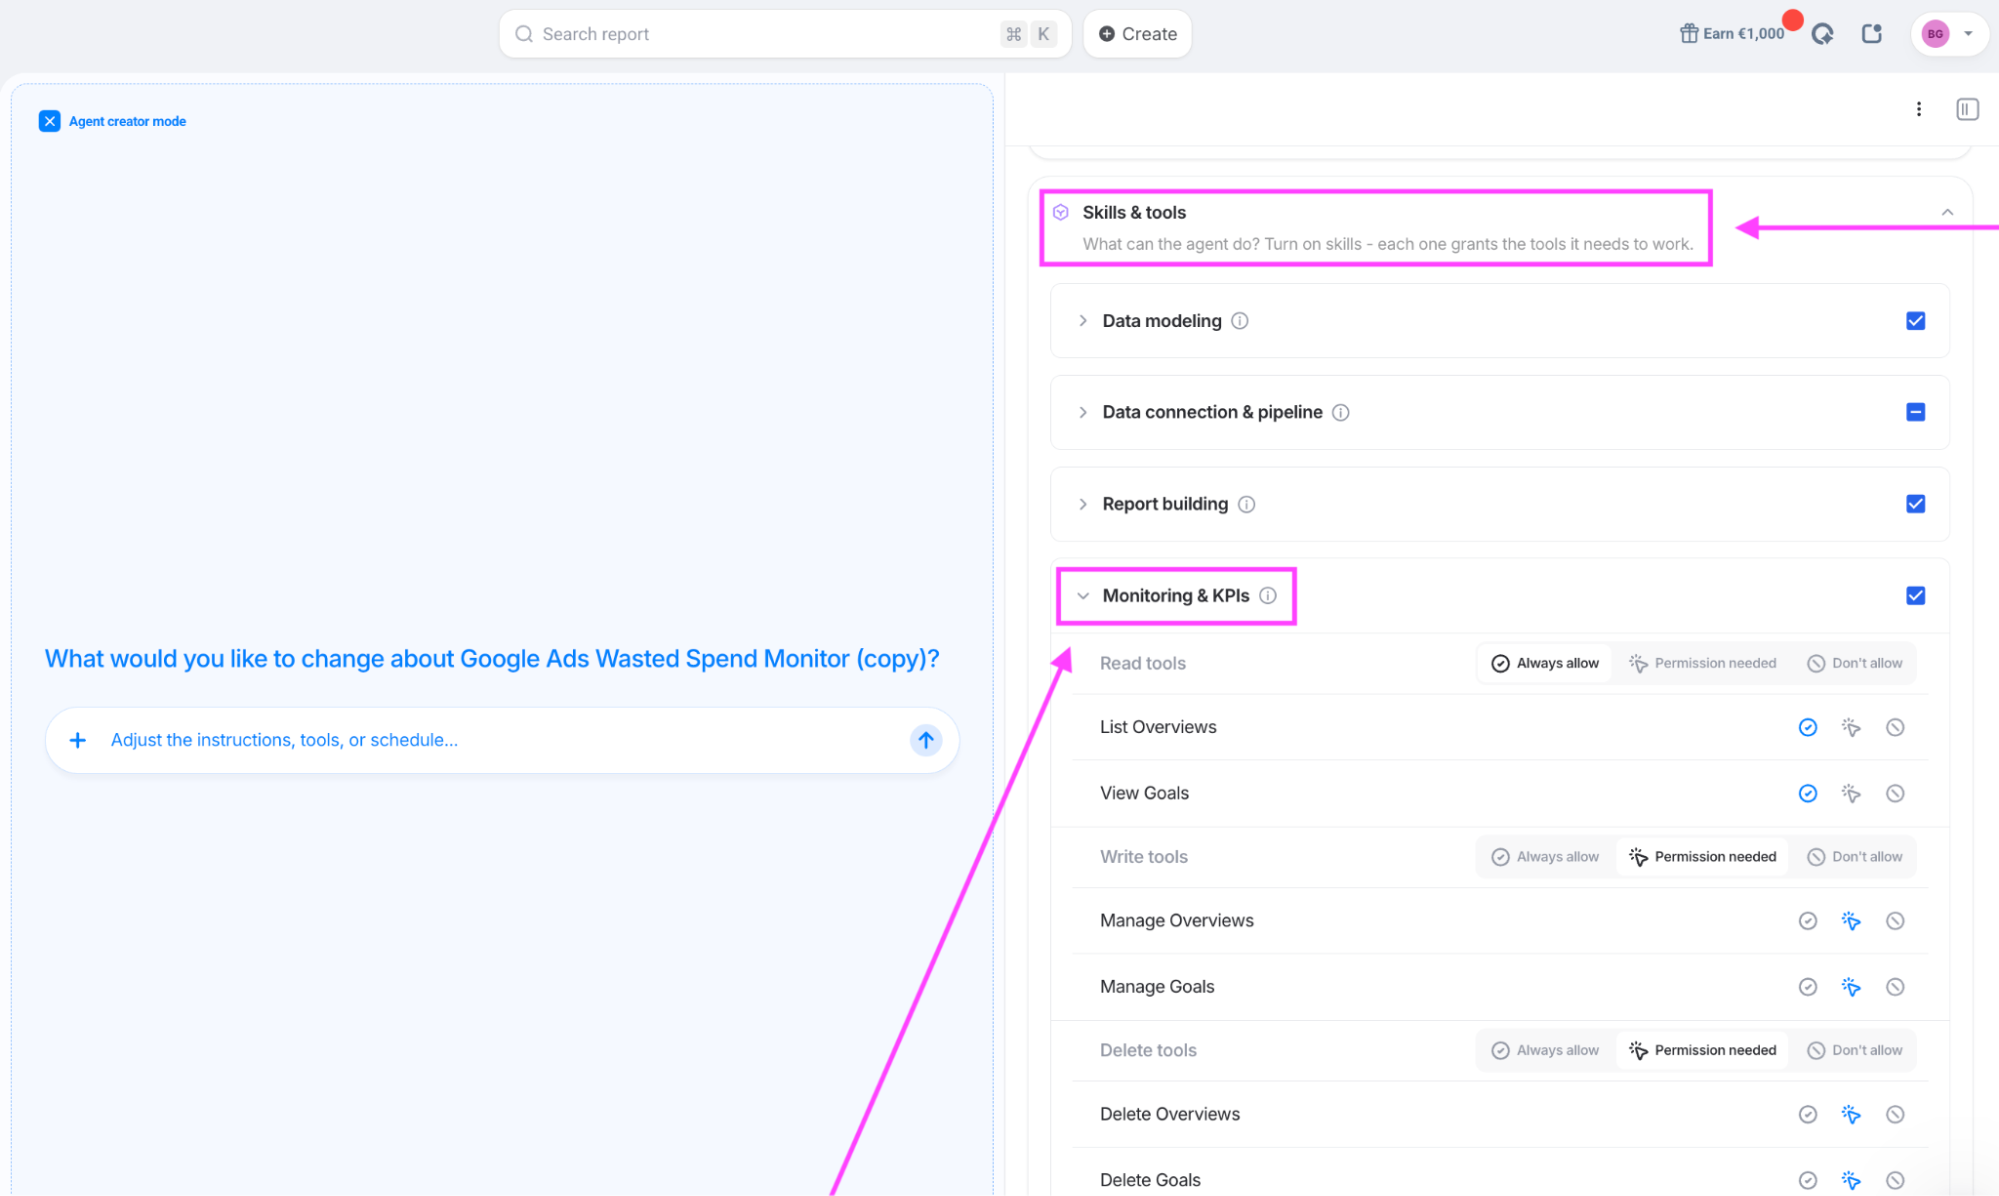
Task: Toggle Data connection & pipeline checkbox
Action: 1915,412
